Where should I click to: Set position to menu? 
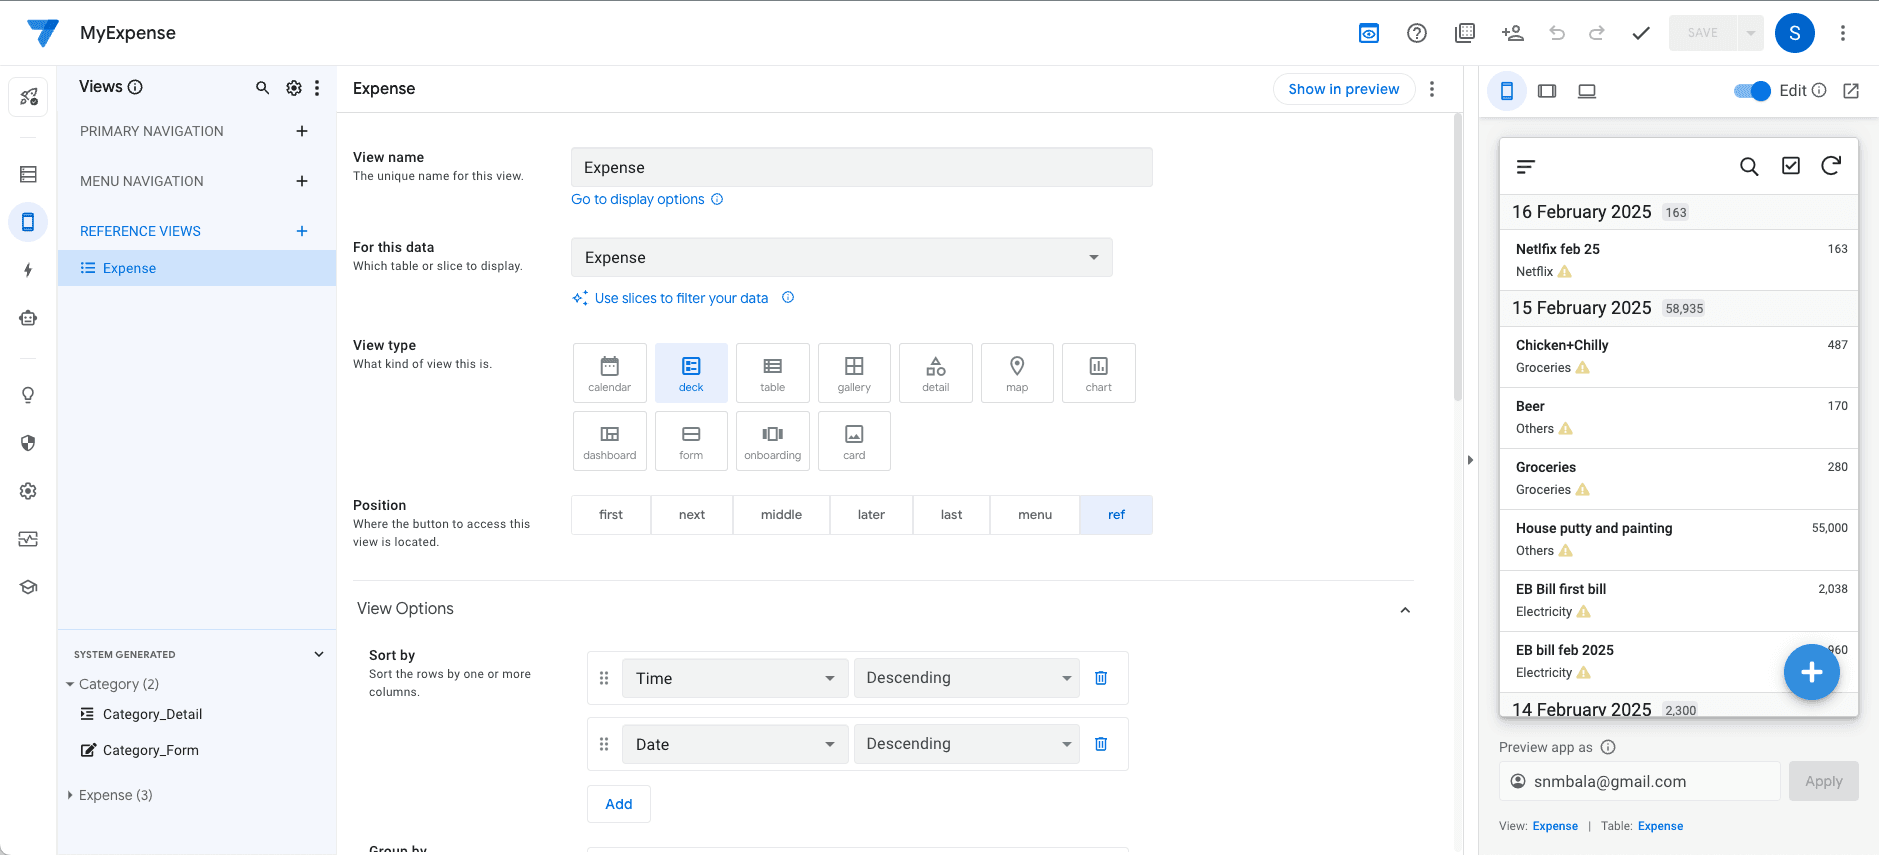(x=1035, y=515)
